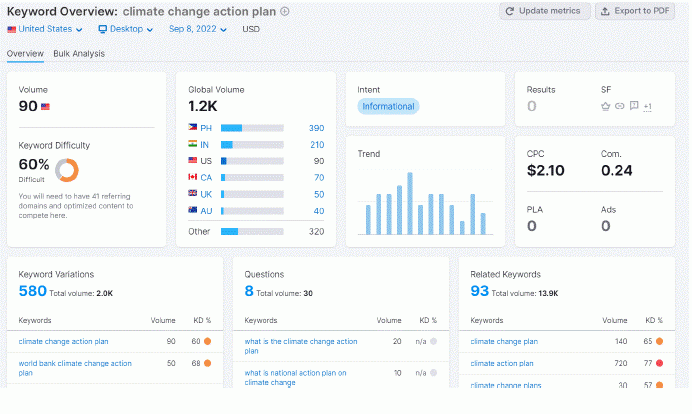The width and height of the screenshot is (692, 414).
Task: Click the Total volume 13.9K text
Action: tap(525, 294)
